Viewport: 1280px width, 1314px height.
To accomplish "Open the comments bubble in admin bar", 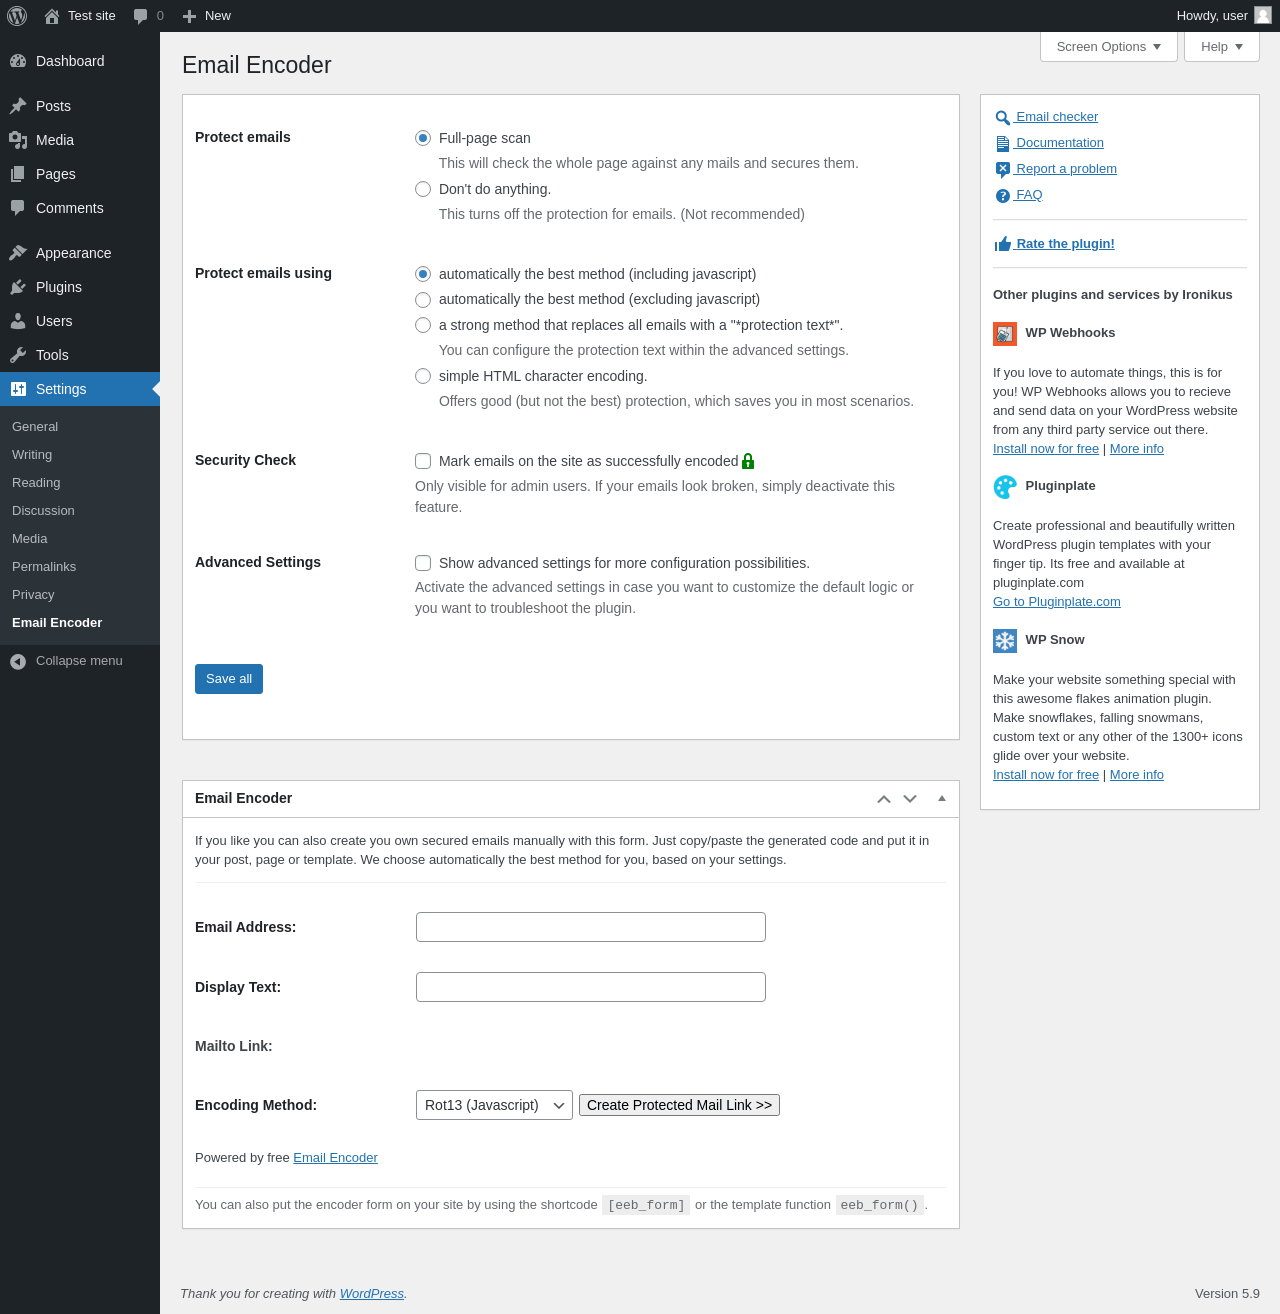I will pos(141,16).
